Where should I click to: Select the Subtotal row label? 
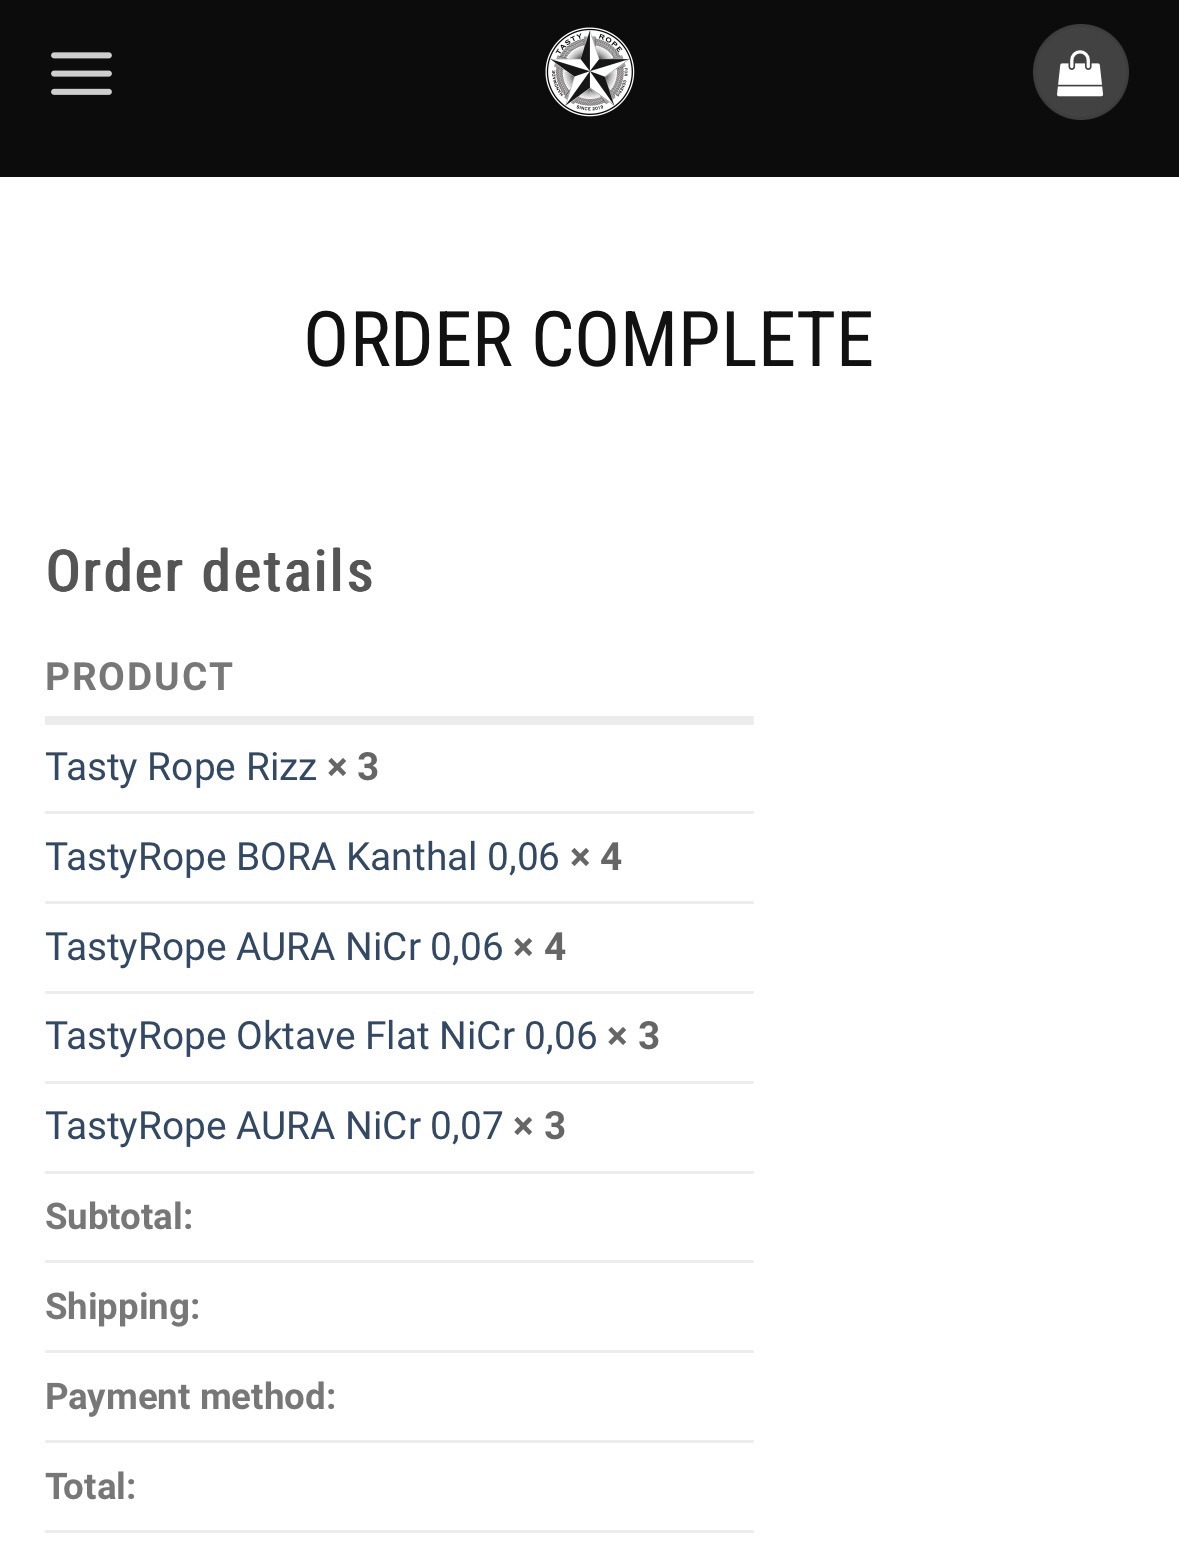click(119, 1217)
